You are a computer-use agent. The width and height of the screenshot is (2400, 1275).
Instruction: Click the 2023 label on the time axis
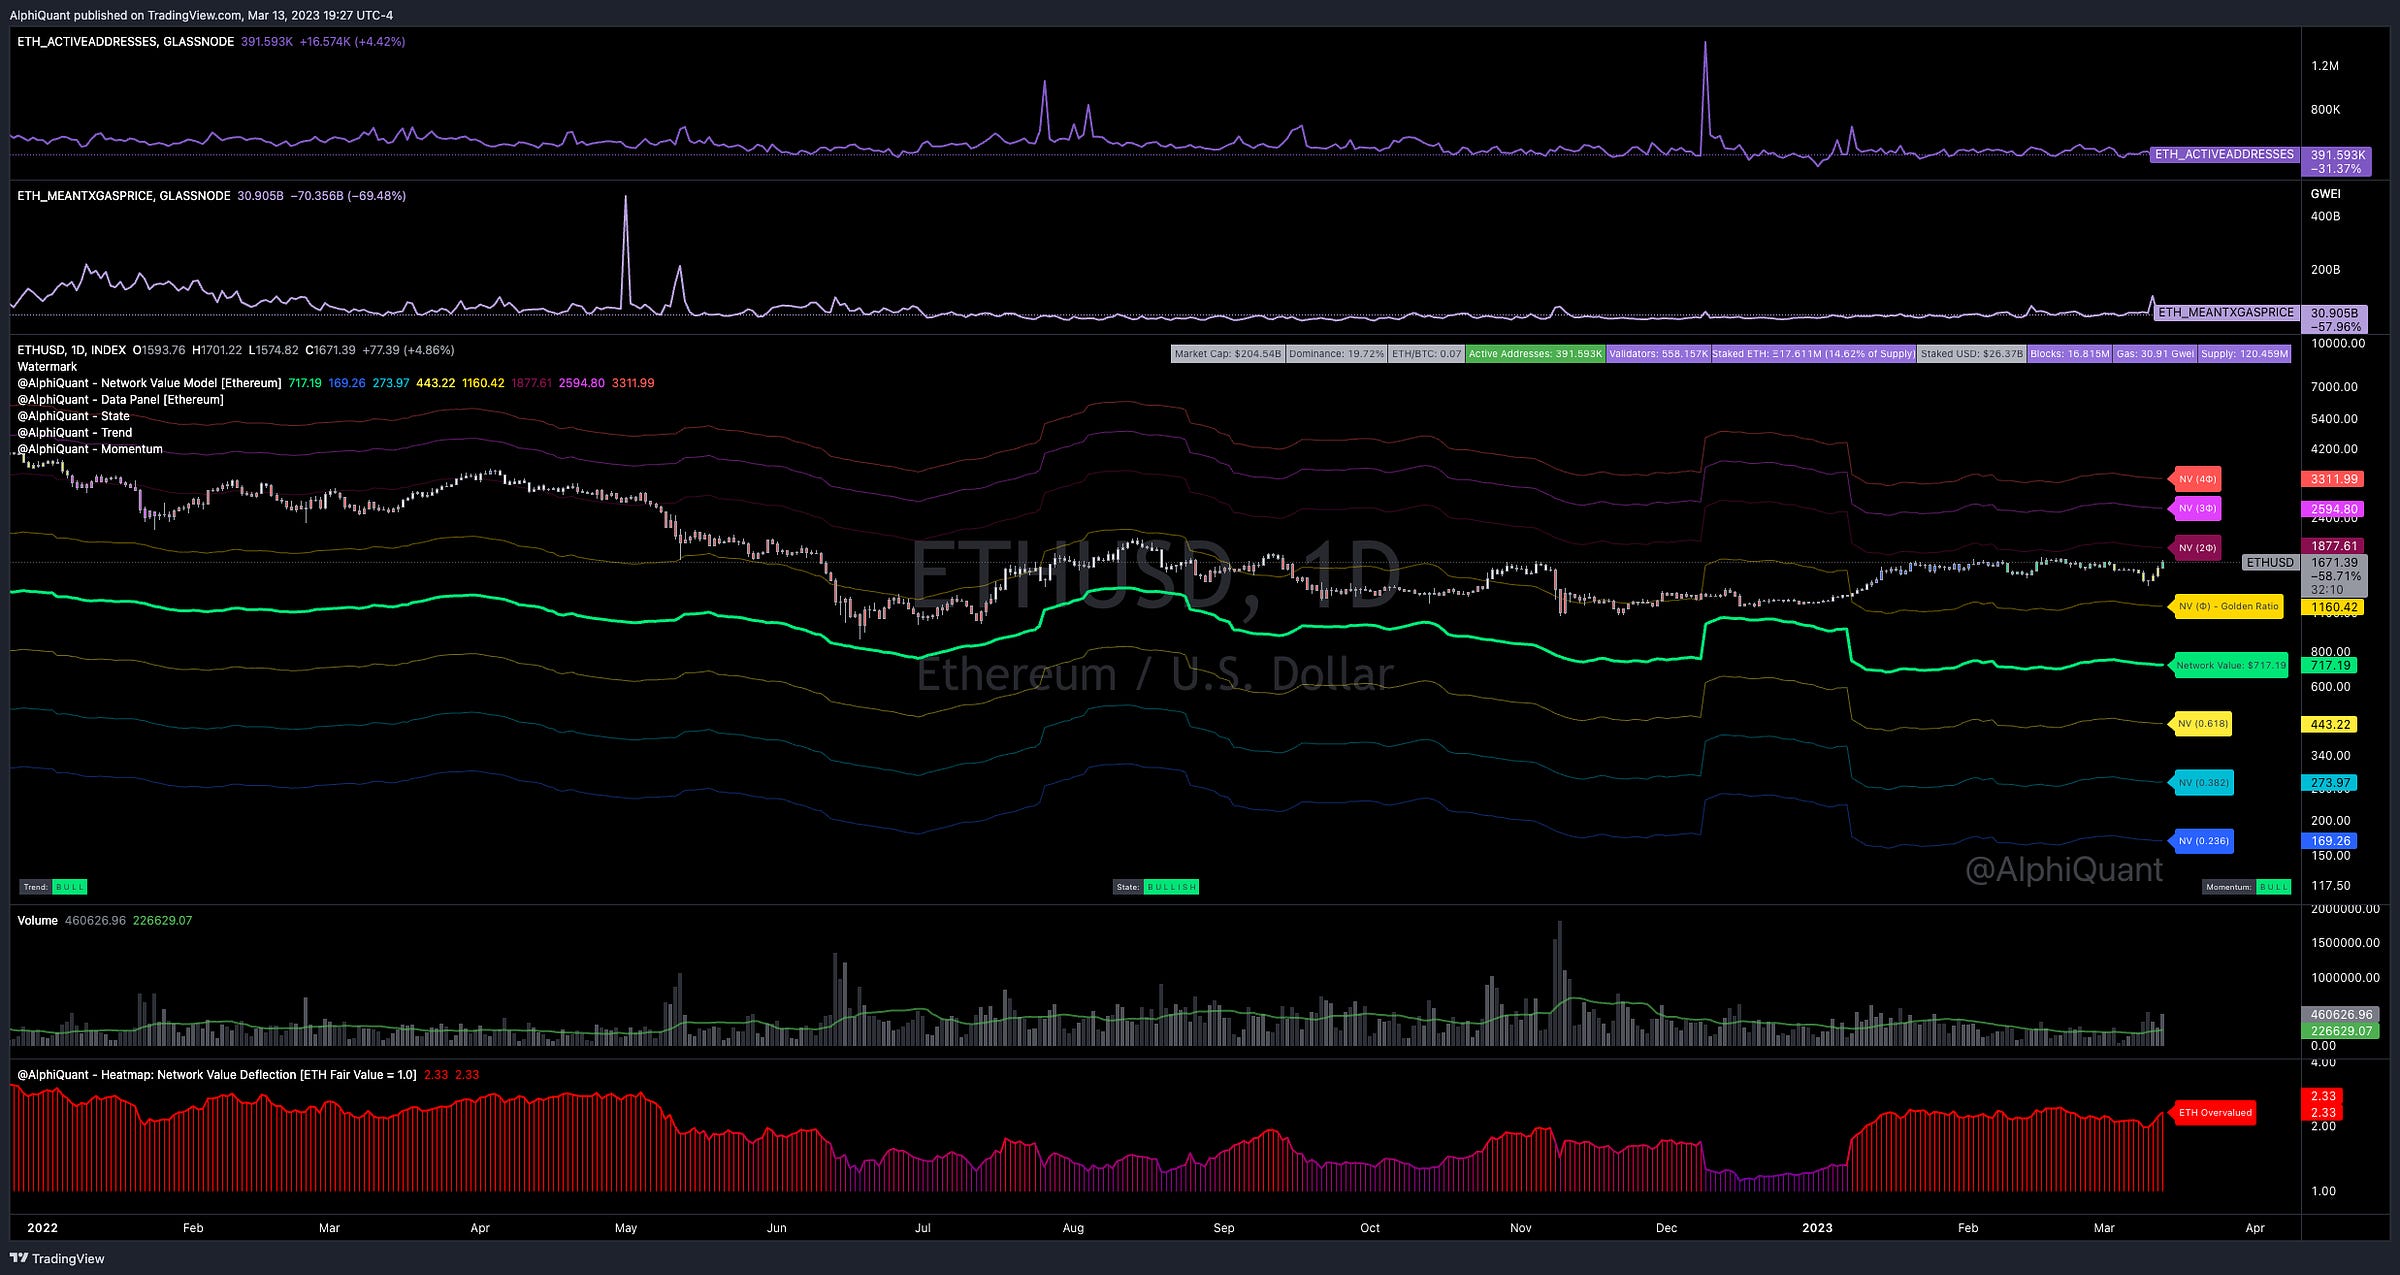tap(1817, 1228)
